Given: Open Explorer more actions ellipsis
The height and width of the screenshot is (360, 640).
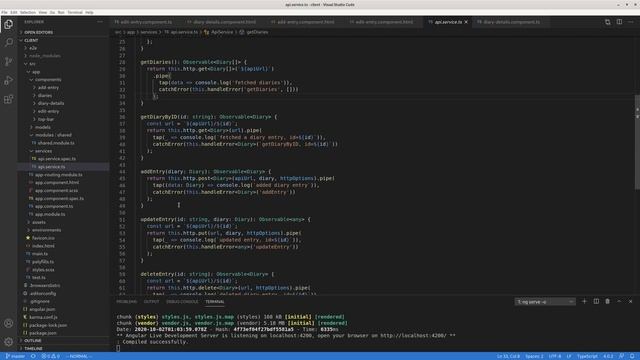Looking at the screenshot, I should [100, 22].
